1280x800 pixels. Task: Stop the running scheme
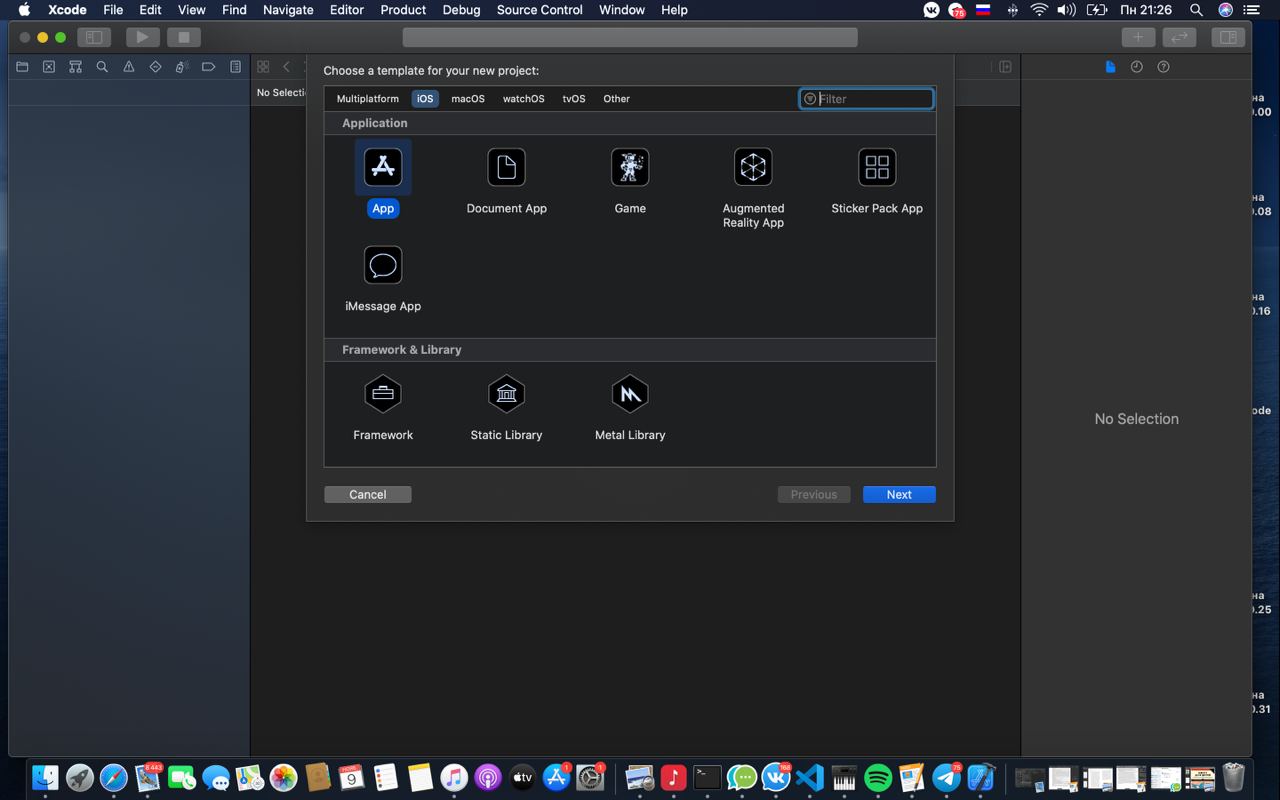click(x=183, y=37)
